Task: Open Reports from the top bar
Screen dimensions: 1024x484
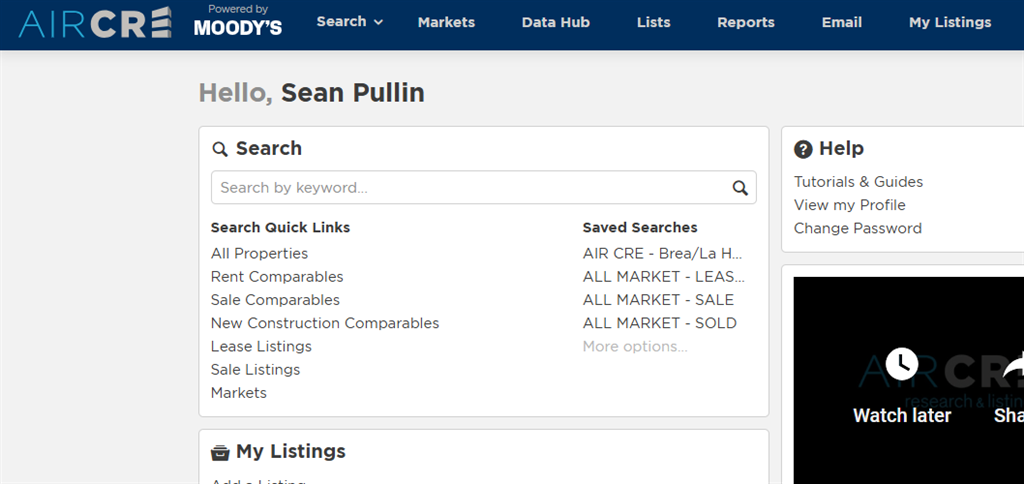Action: point(746,22)
